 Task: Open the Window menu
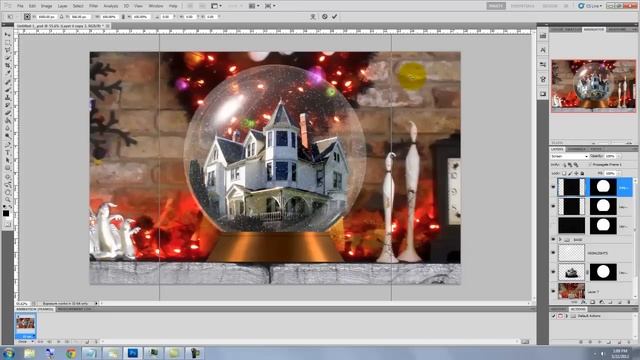pos(156,6)
